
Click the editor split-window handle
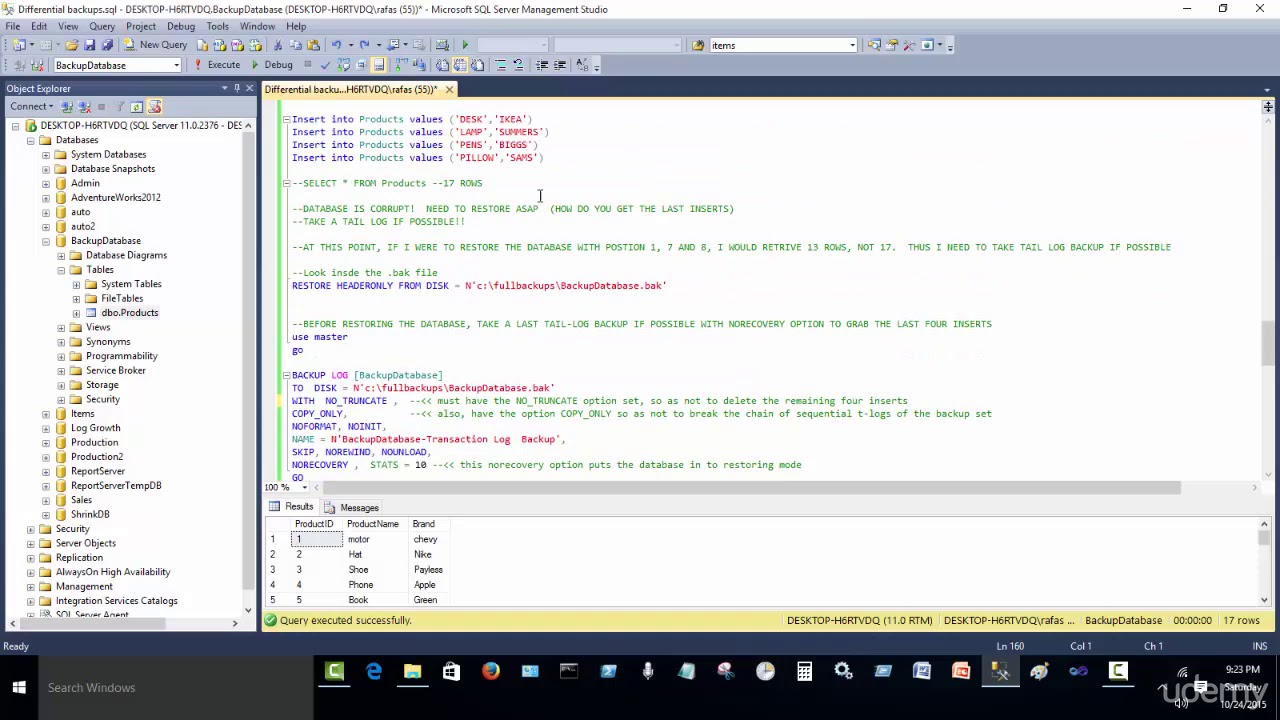point(1267,105)
